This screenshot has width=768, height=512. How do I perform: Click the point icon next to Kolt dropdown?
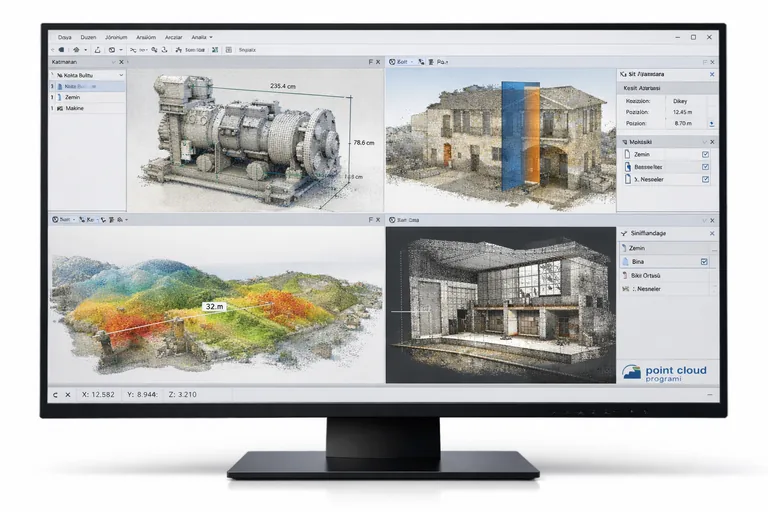tap(421, 62)
